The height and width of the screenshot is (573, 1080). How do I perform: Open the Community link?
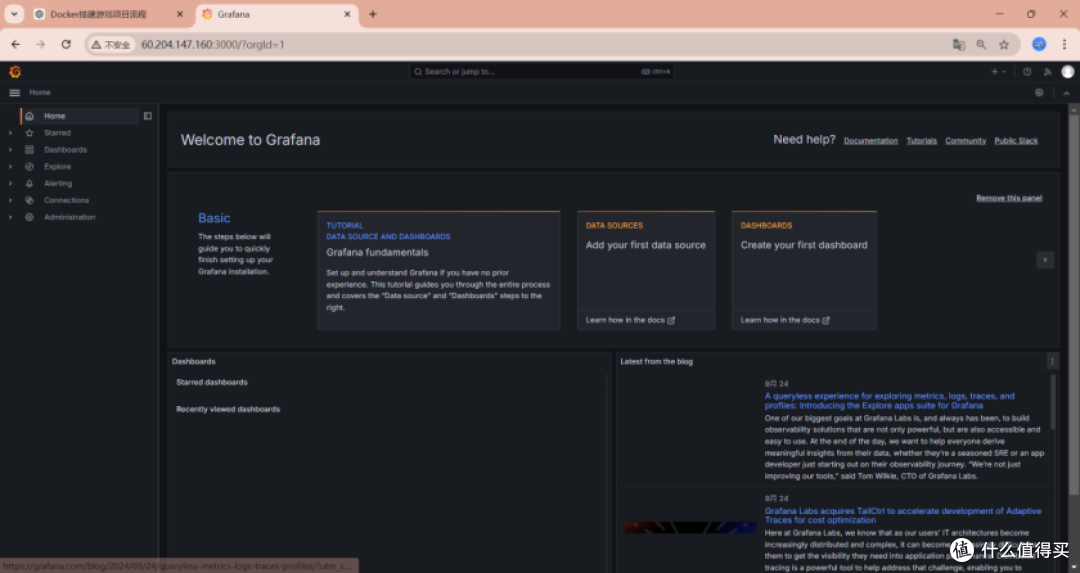(965, 140)
